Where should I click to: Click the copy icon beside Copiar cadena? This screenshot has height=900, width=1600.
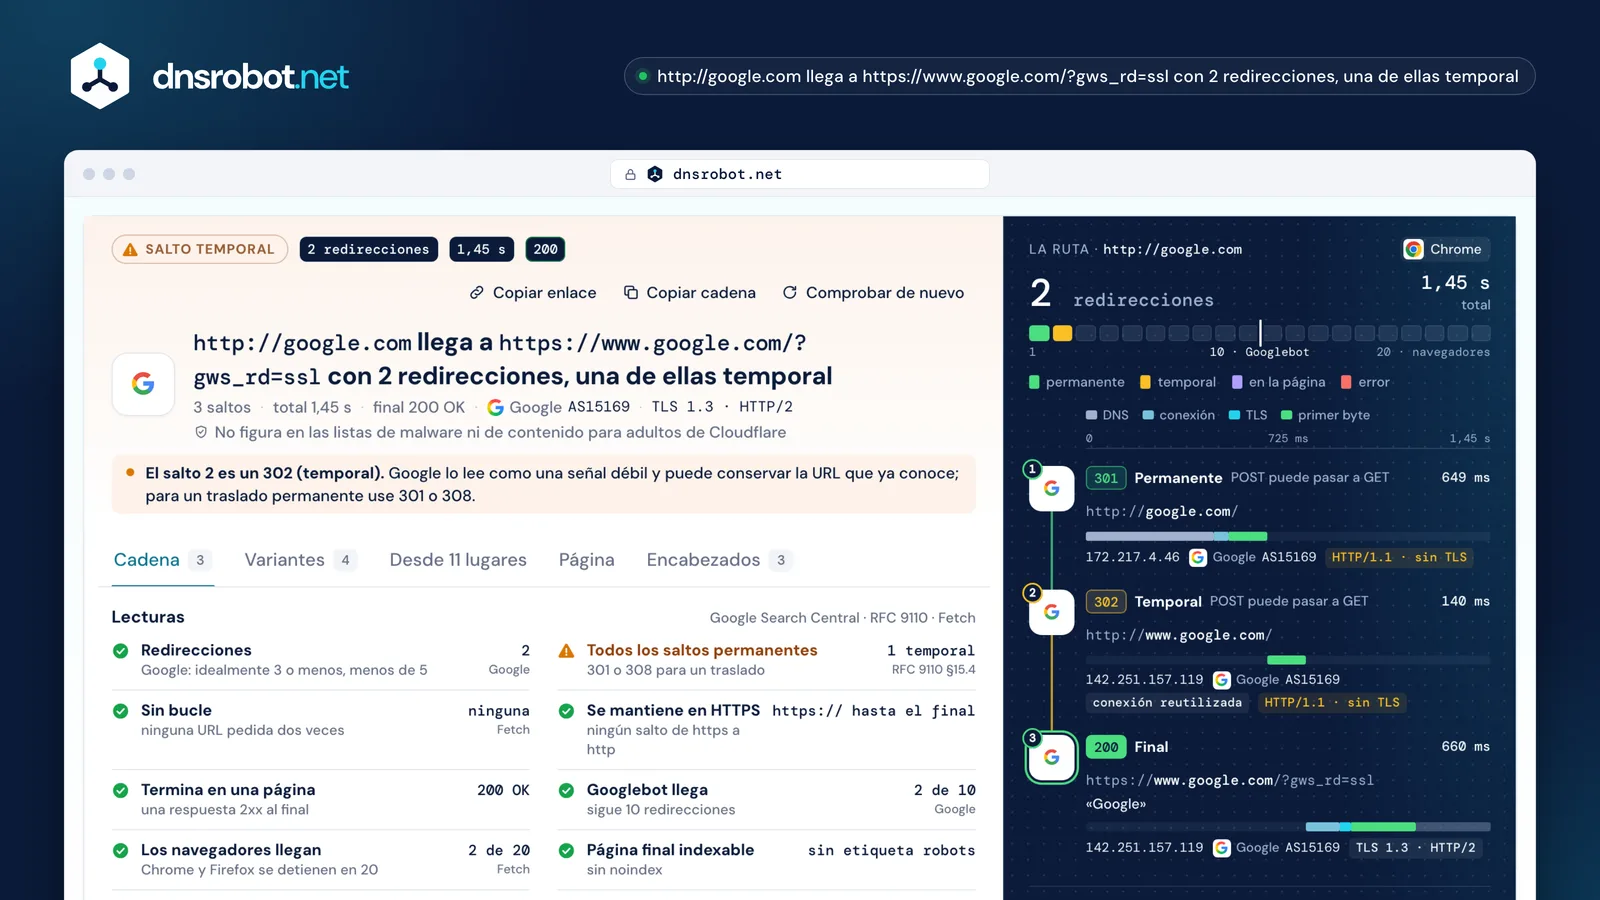click(x=631, y=293)
